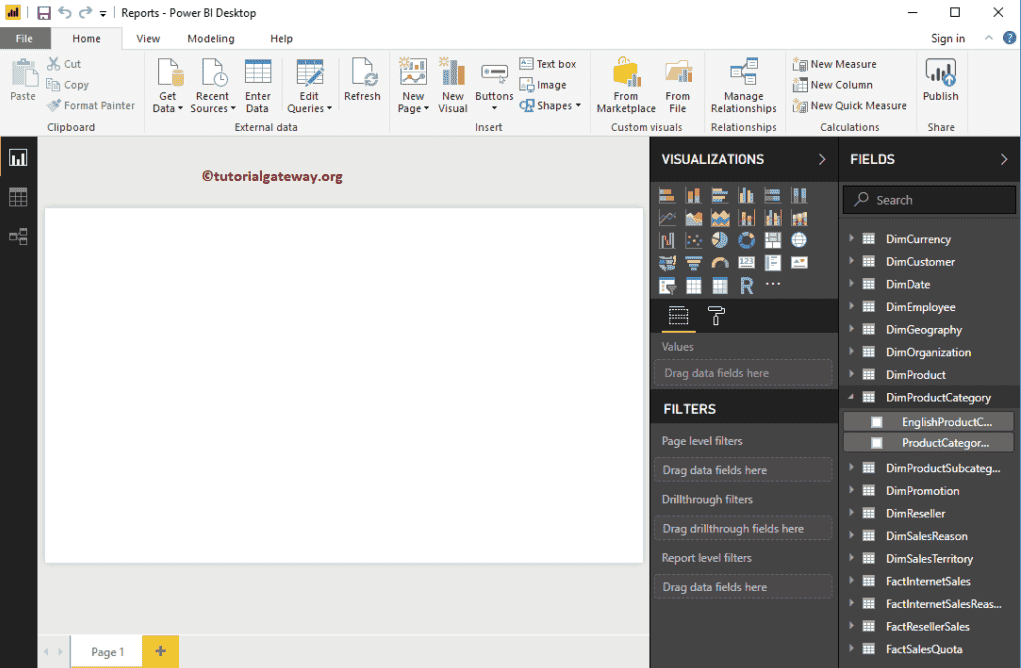Viewport: 1021px width, 668px height.
Task: Click the Publish button
Action: [940, 80]
